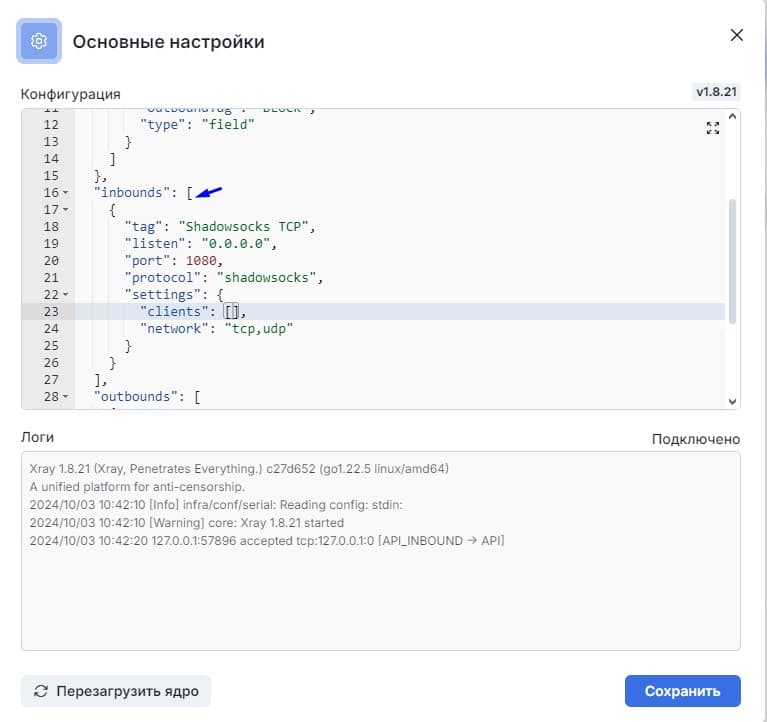
Task: Click line number 20 in the gutter
Action: pyautogui.click(x=51, y=261)
